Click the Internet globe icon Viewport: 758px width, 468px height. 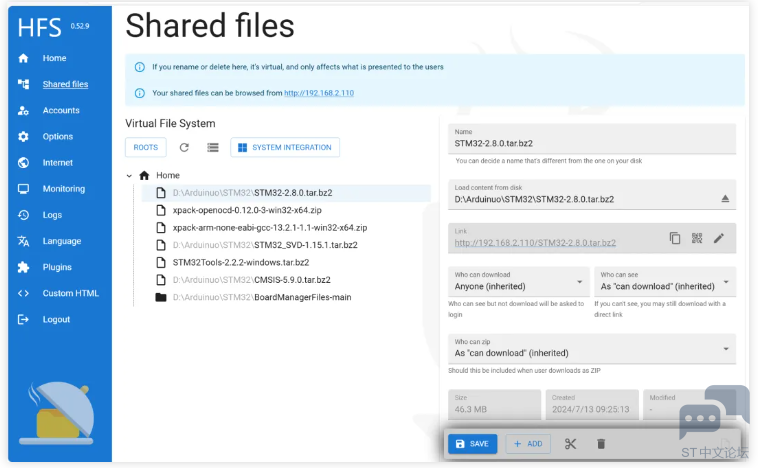point(23,162)
